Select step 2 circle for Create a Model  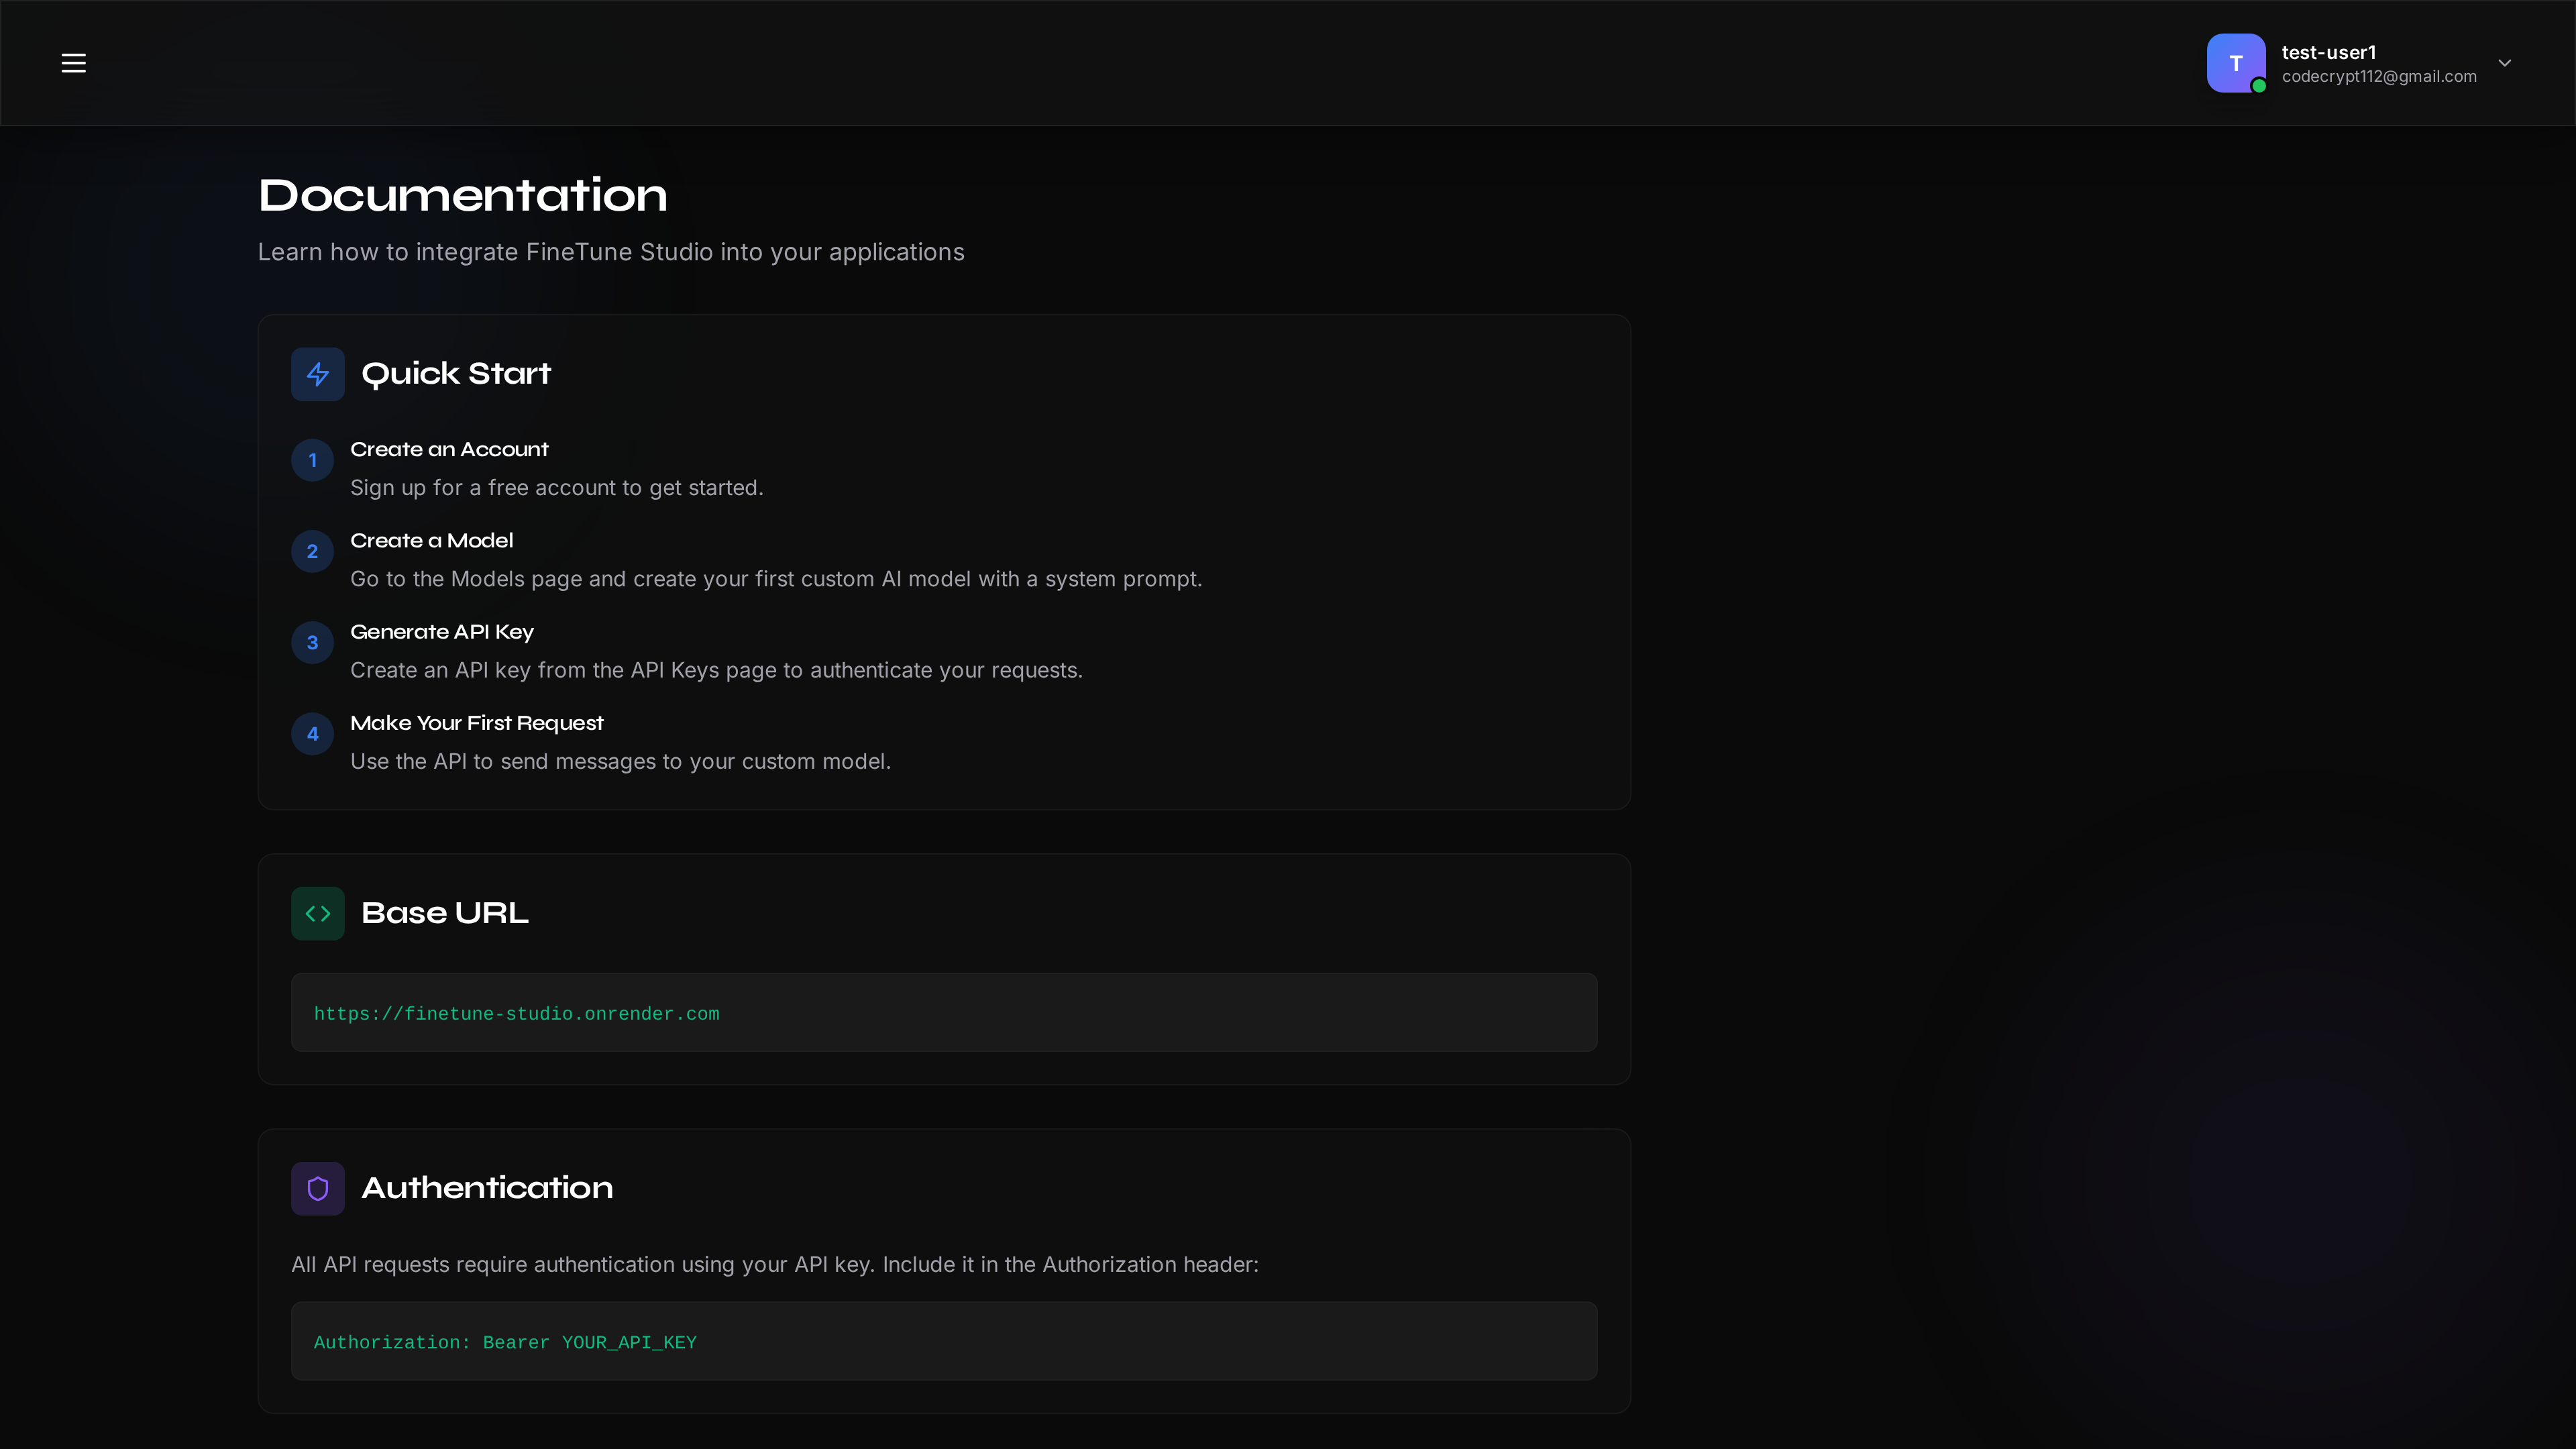(312, 551)
